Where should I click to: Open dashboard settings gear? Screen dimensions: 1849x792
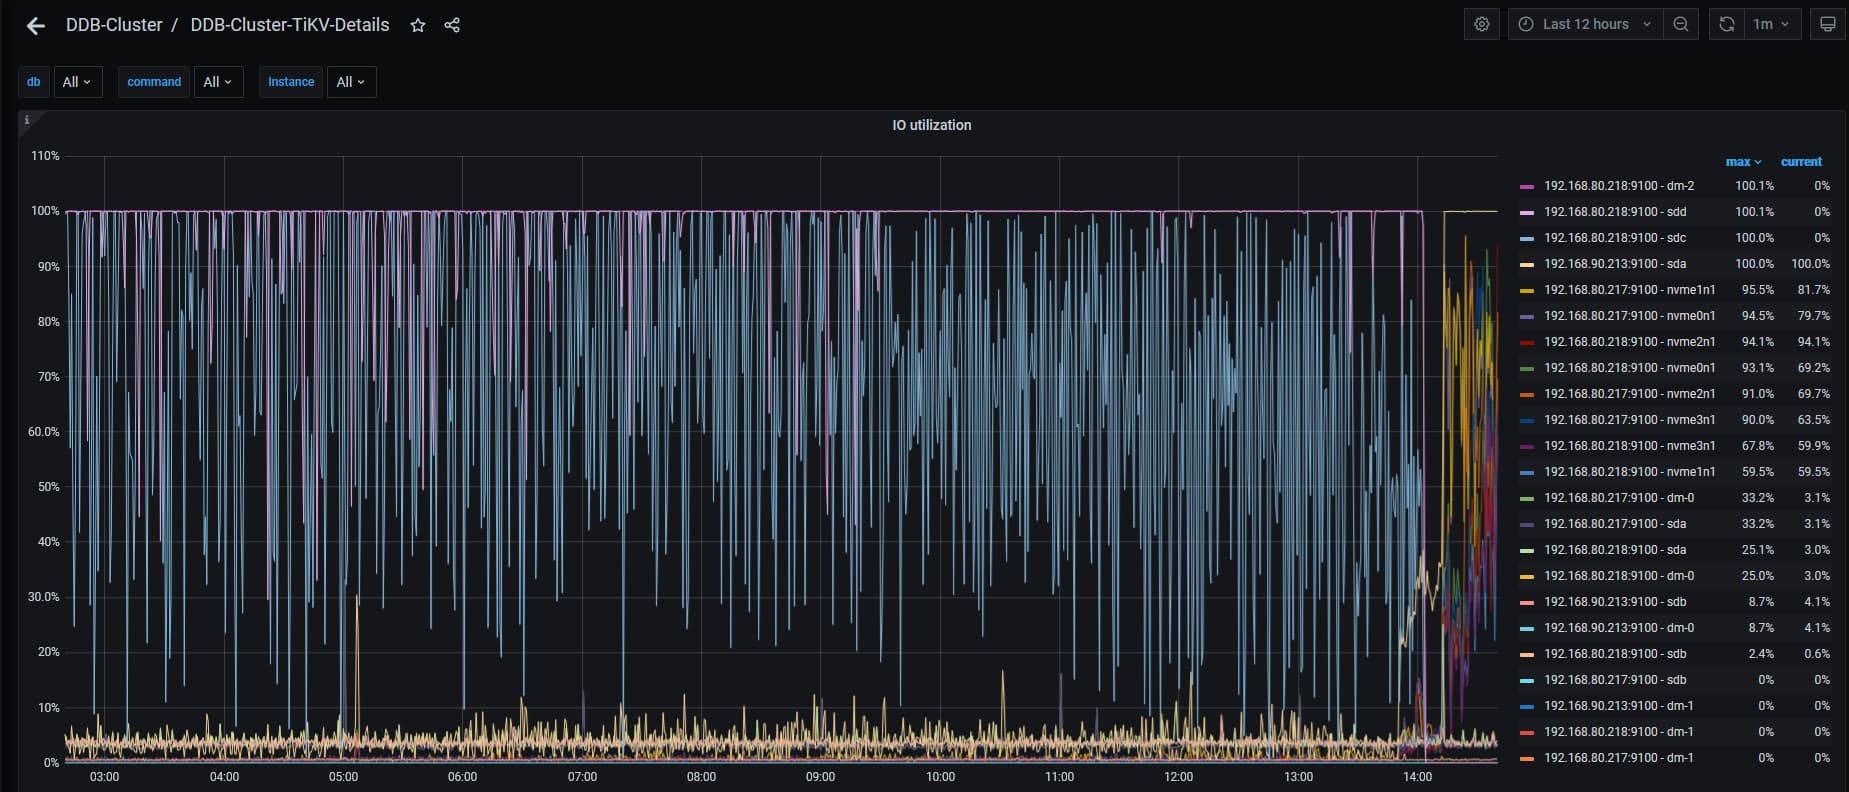coord(1482,24)
